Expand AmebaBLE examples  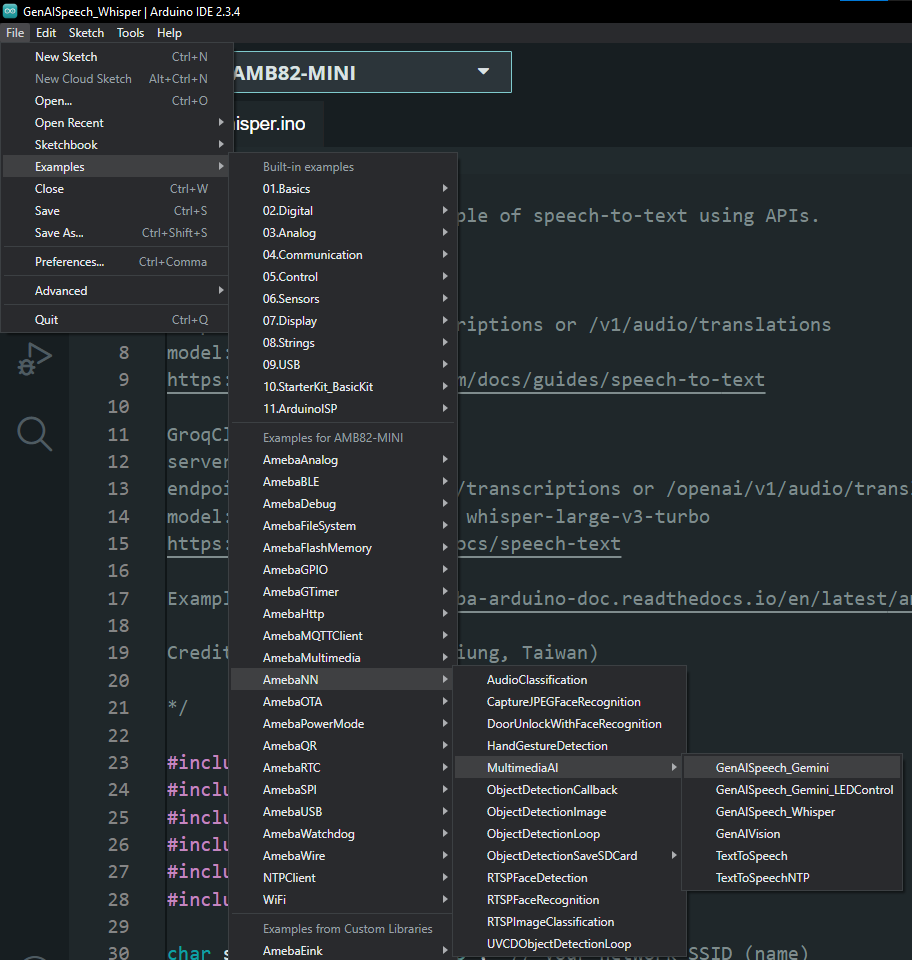pos(343,482)
